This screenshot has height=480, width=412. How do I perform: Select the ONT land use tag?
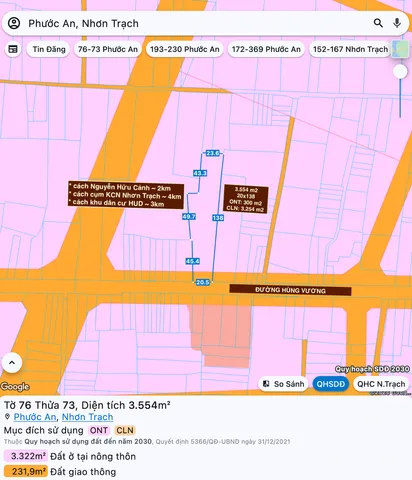(x=99, y=430)
